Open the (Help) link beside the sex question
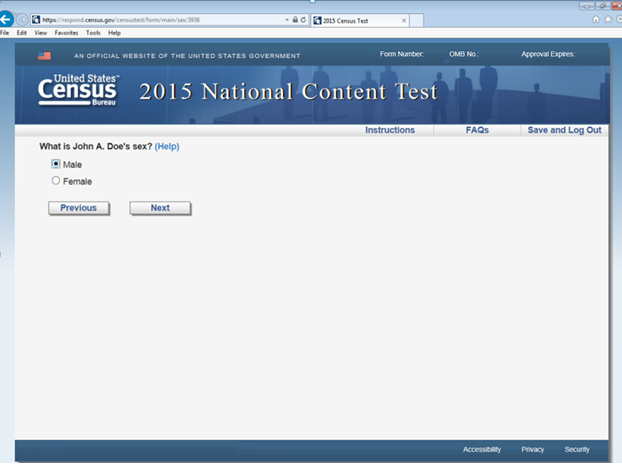This screenshot has width=622, height=464. [x=167, y=146]
